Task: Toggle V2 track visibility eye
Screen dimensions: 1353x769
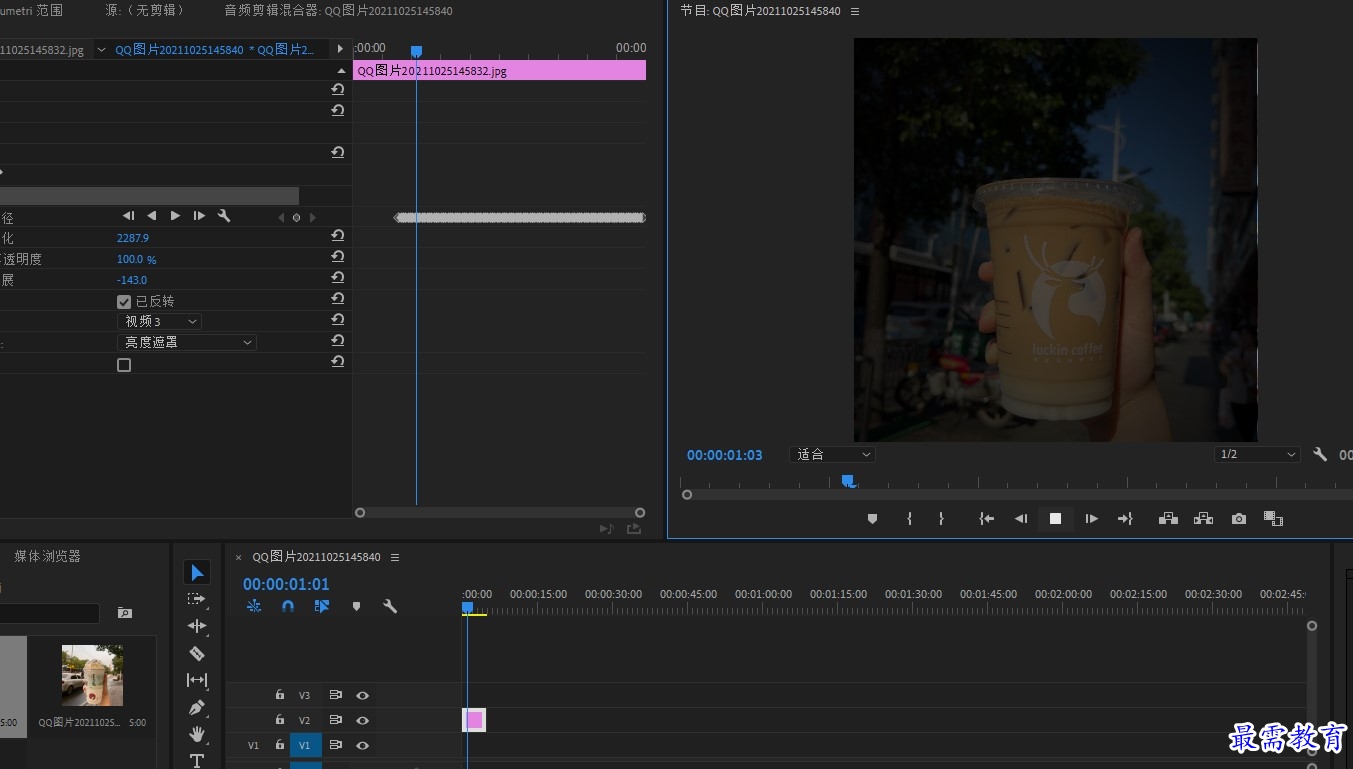Action: pyautogui.click(x=363, y=720)
